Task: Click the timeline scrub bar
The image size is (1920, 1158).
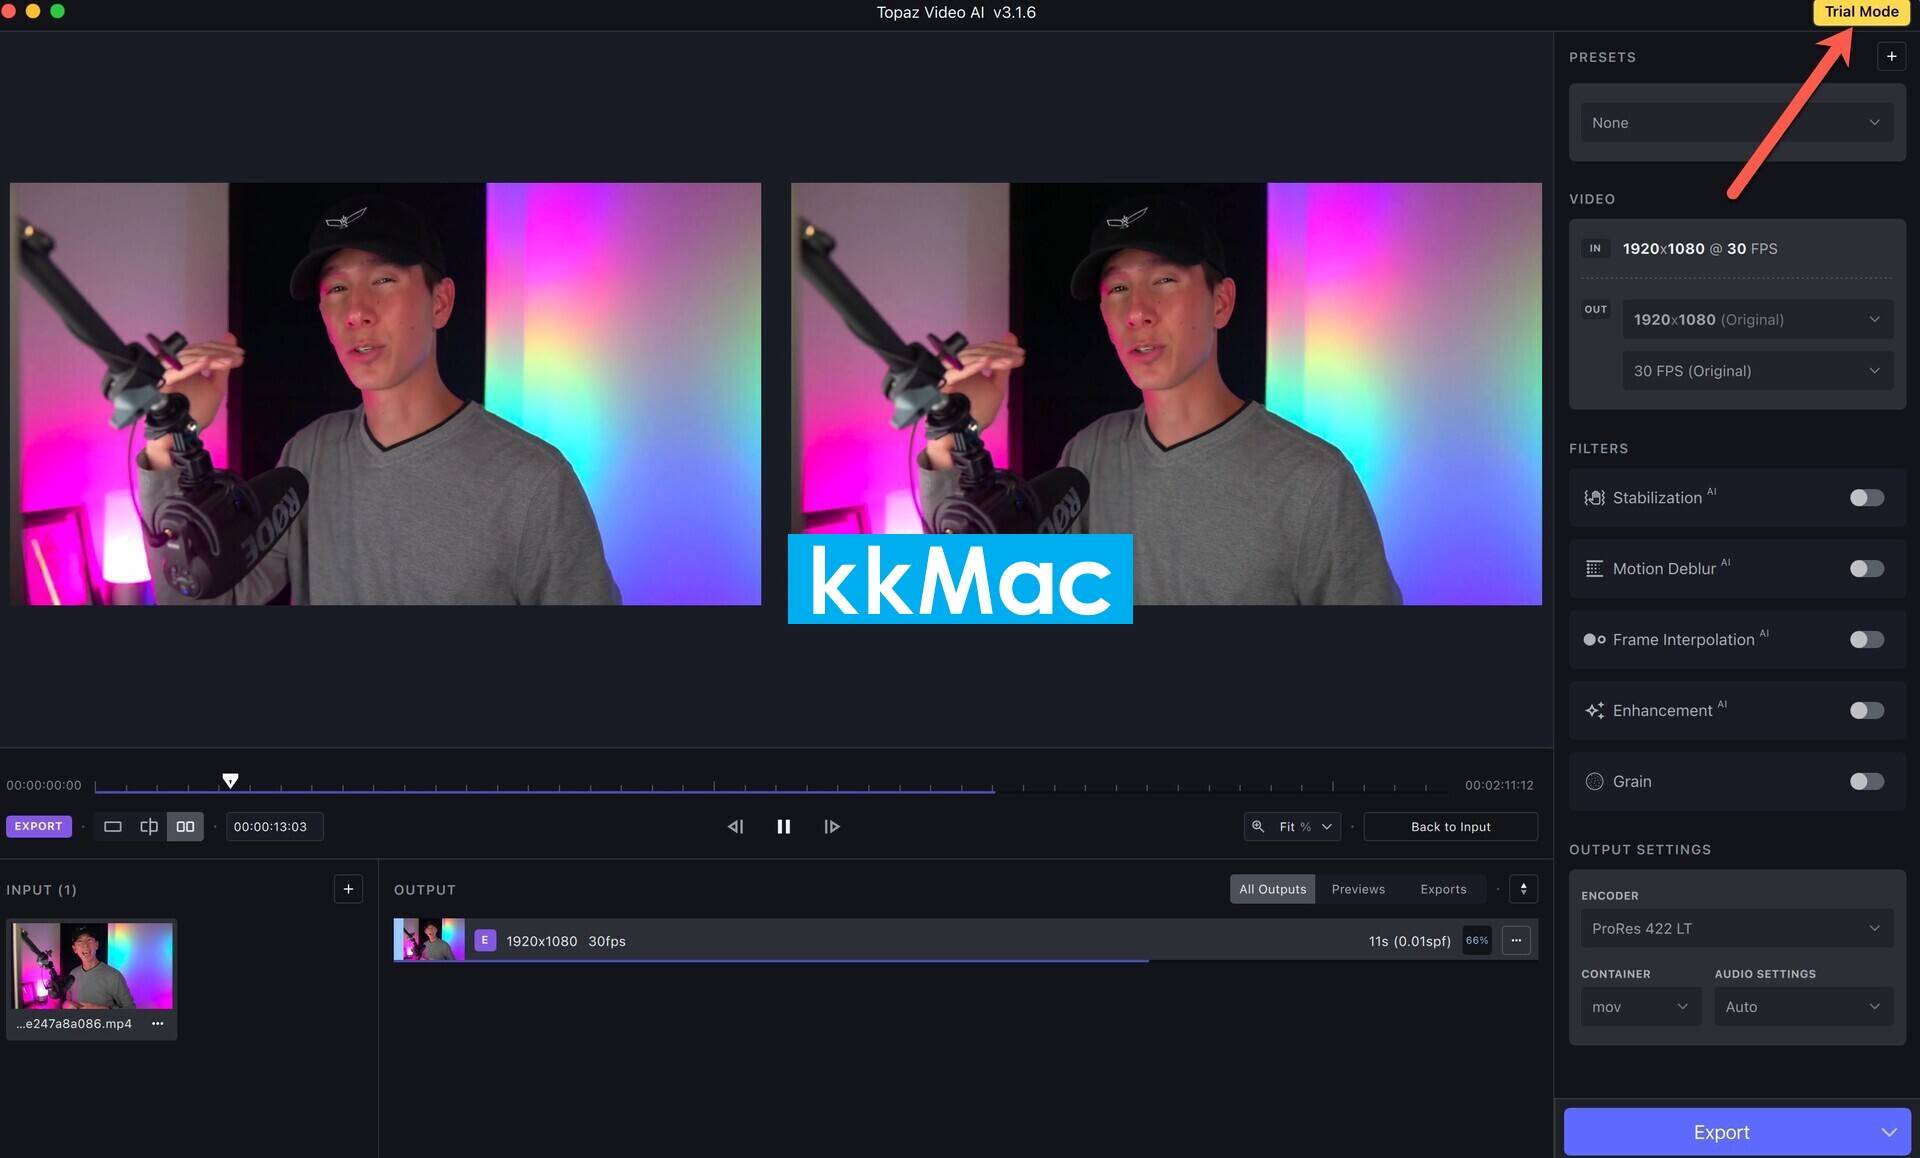Action: pyautogui.click(x=770, y=788)
